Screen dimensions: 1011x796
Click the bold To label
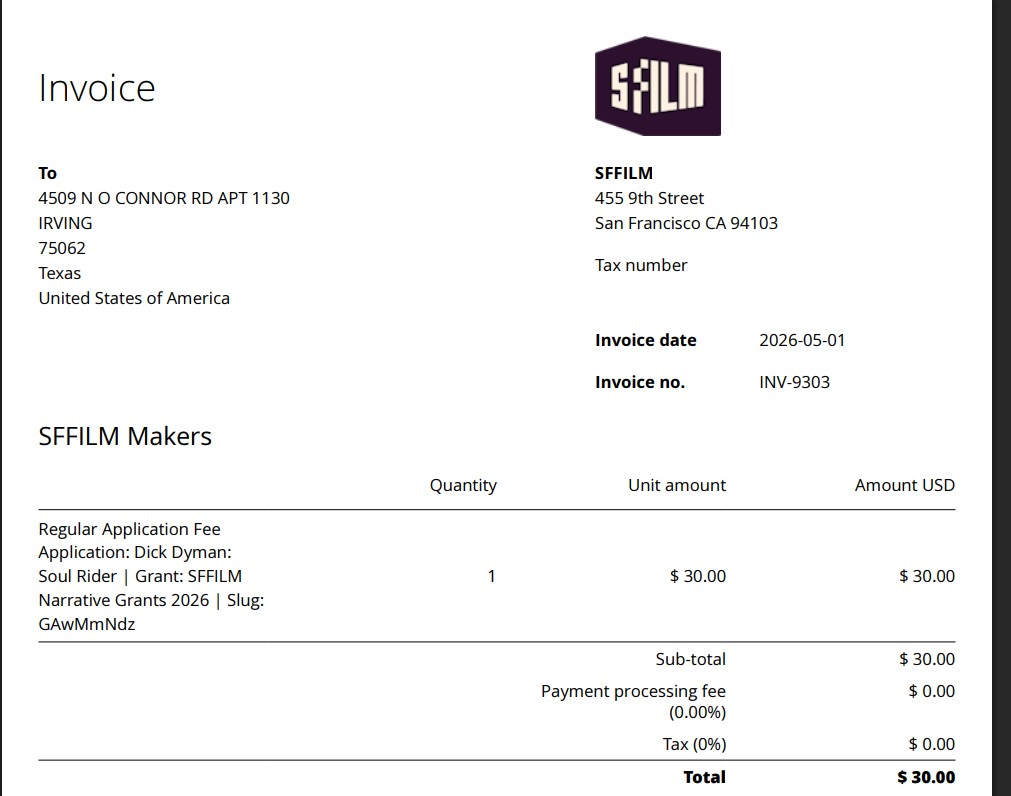coord(48,173)
